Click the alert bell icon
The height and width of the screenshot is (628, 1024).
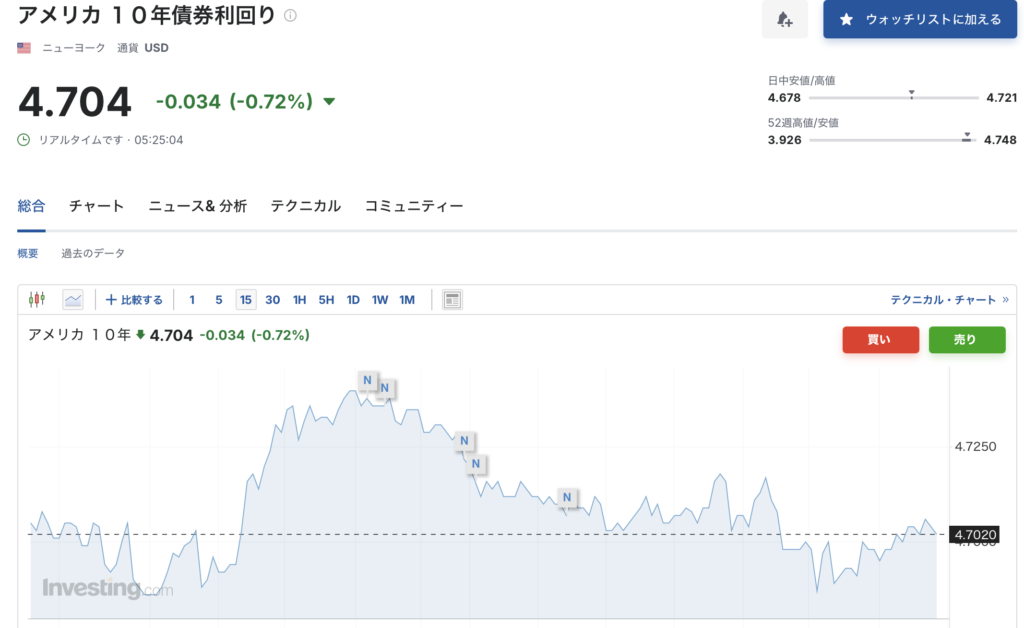[784, 20]
